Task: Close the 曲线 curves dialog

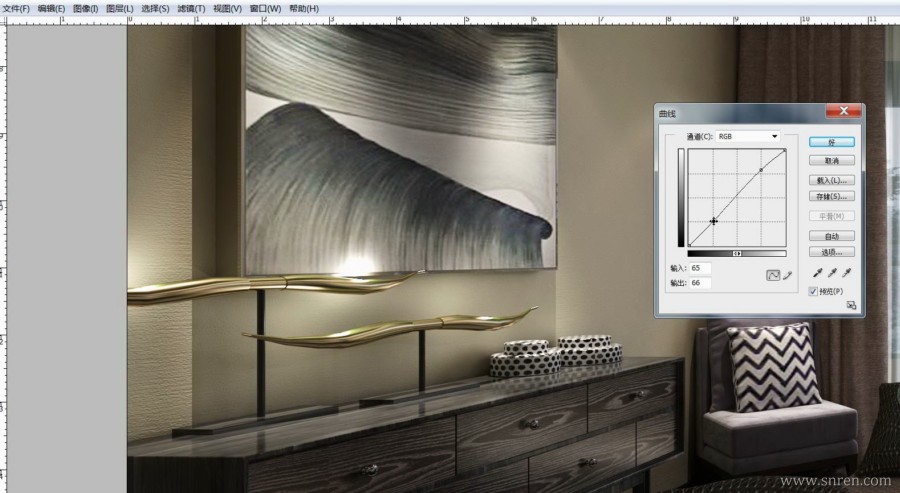Action: click(843, 111)
